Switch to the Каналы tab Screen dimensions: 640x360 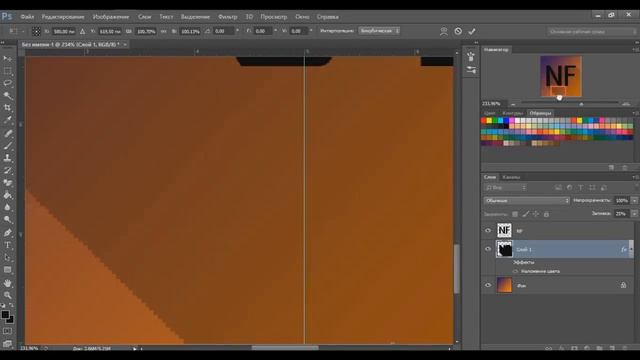[x=511, y=177]
